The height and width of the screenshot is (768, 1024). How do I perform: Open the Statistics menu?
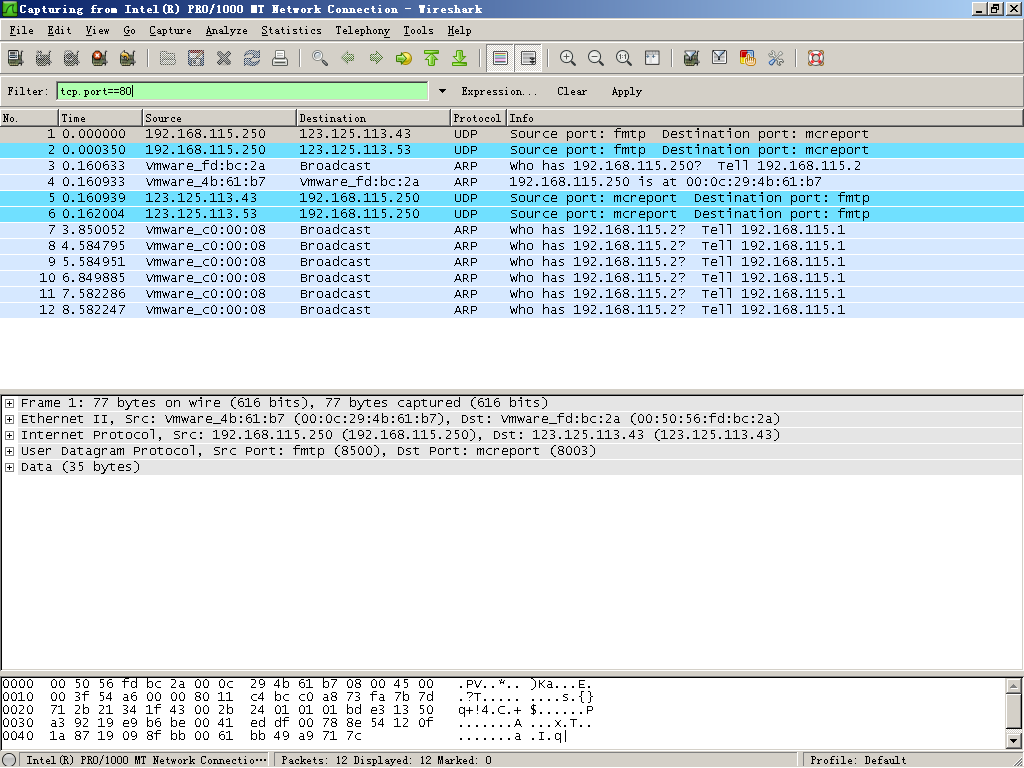pyautogui.click(x=291, y=31)
